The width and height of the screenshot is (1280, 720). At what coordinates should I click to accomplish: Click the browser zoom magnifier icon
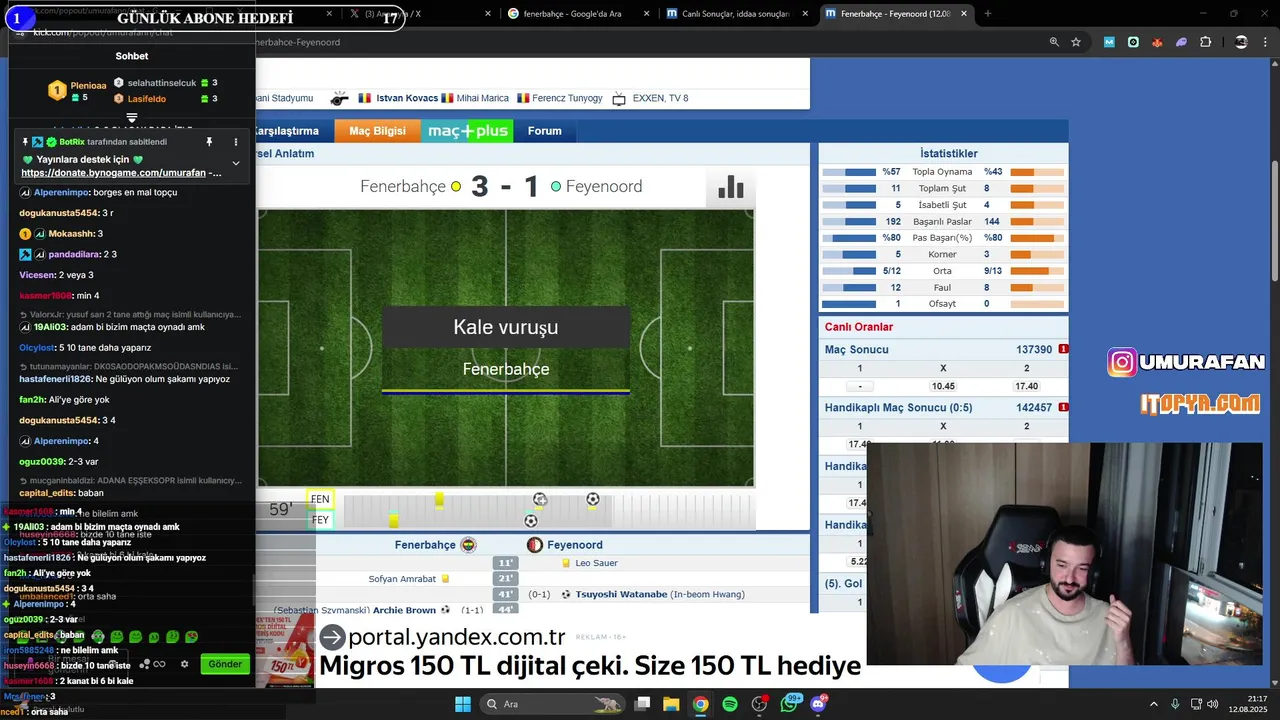[1054, 42]
